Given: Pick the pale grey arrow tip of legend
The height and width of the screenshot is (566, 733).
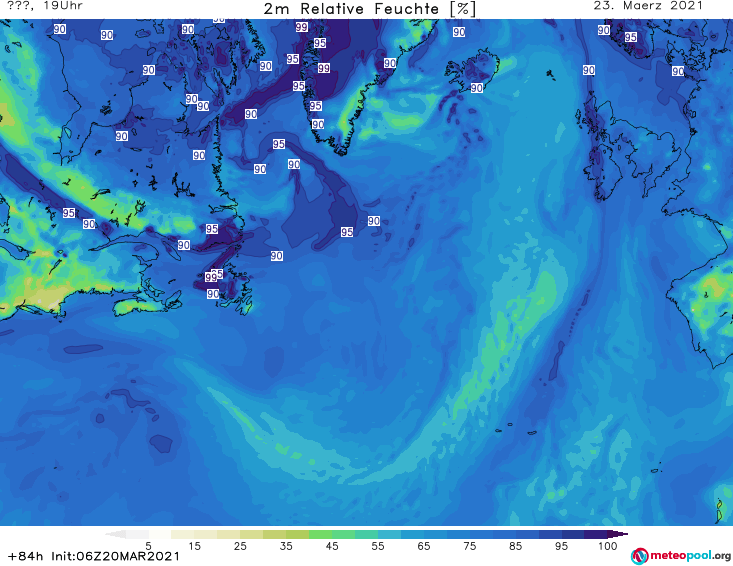Looking at the screenshot, I should (x=115, y=534).
